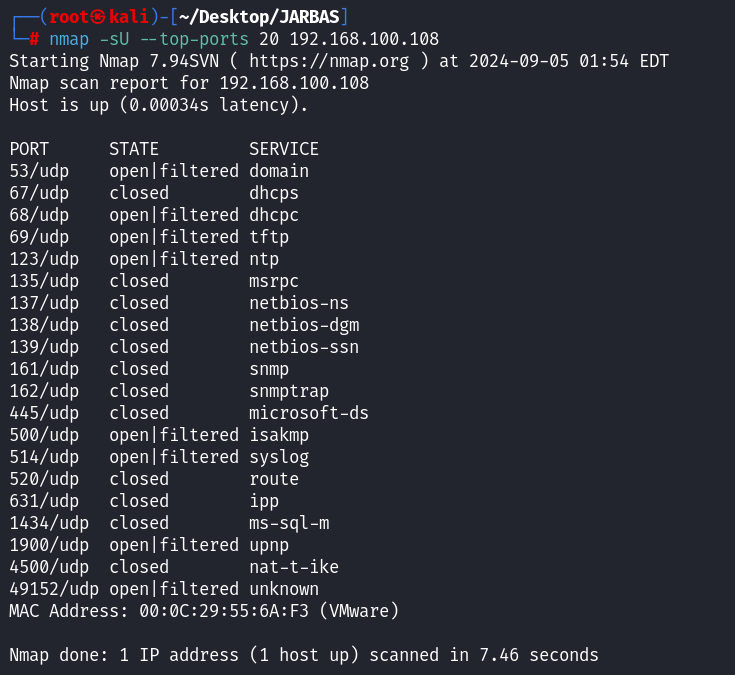Click the Nmap done summary line

tap(304, 655)
